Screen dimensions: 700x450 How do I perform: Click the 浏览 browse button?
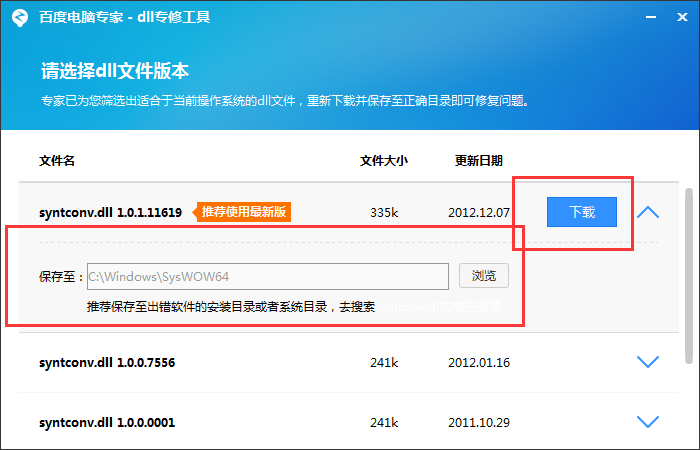(484, 276)
